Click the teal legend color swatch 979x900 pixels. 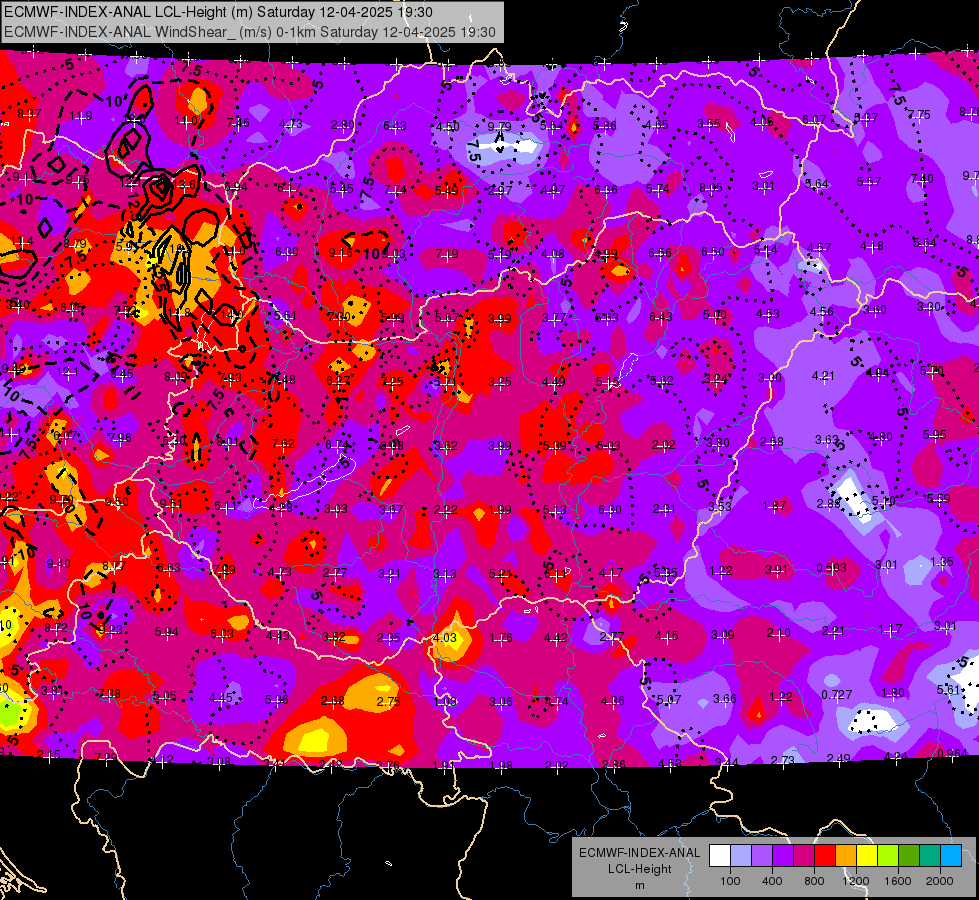(930, 856)
